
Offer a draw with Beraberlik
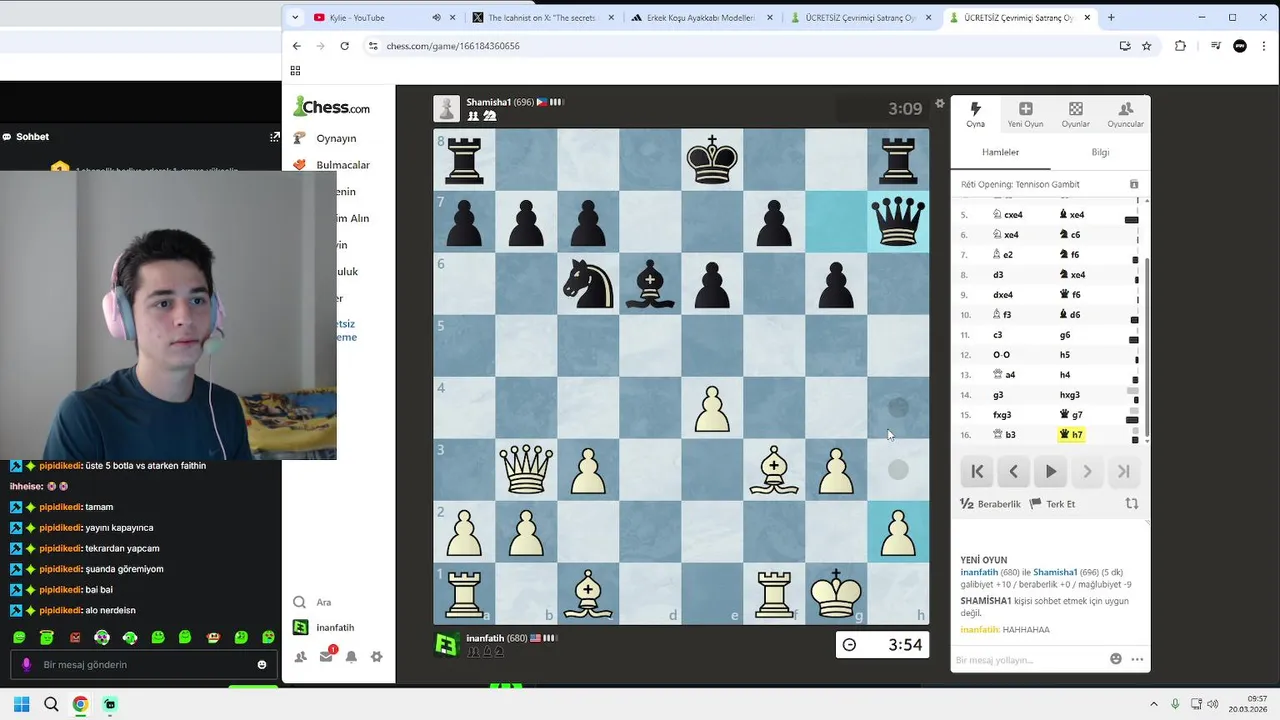coord(990,504)
